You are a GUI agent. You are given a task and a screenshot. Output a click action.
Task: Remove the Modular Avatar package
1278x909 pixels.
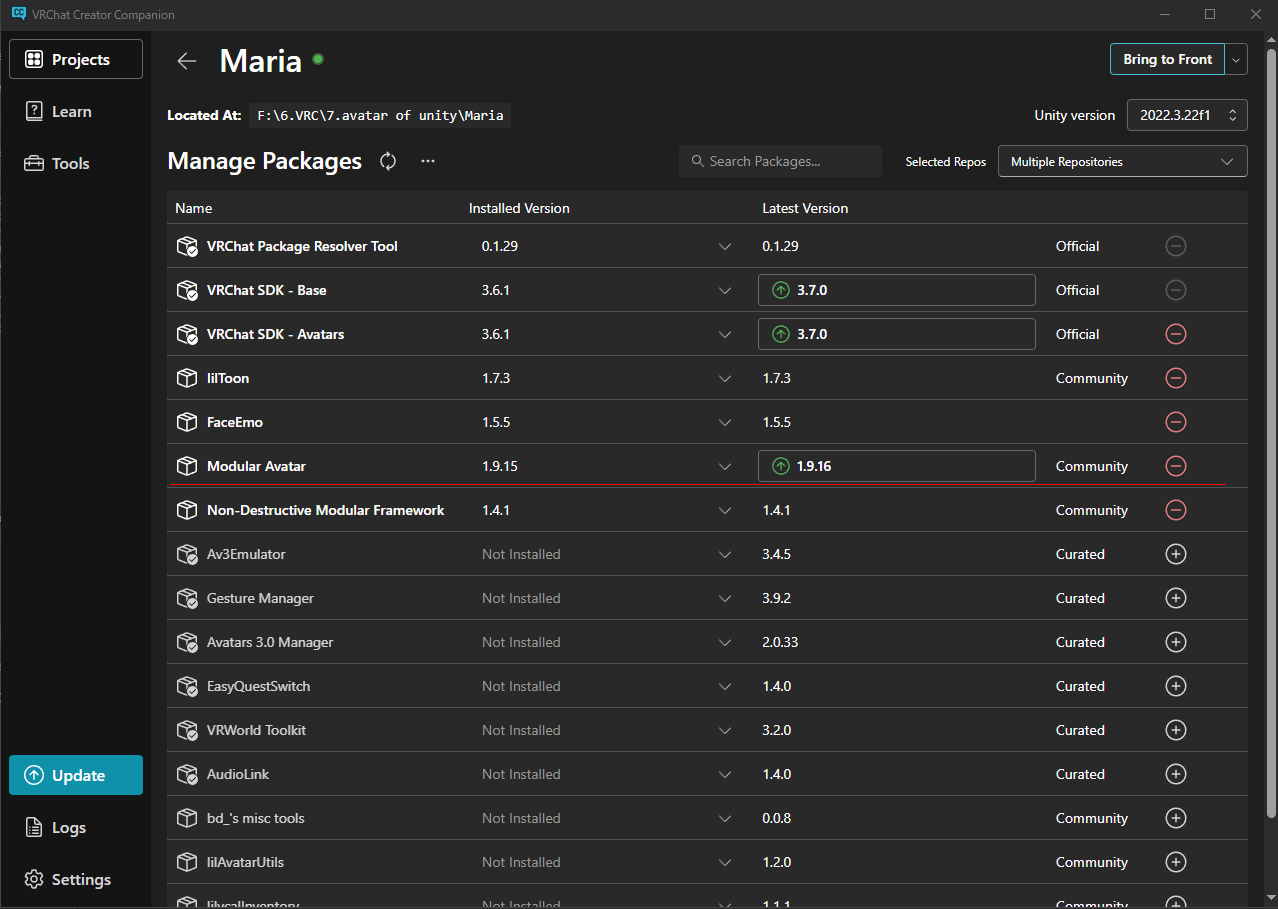1176,466
